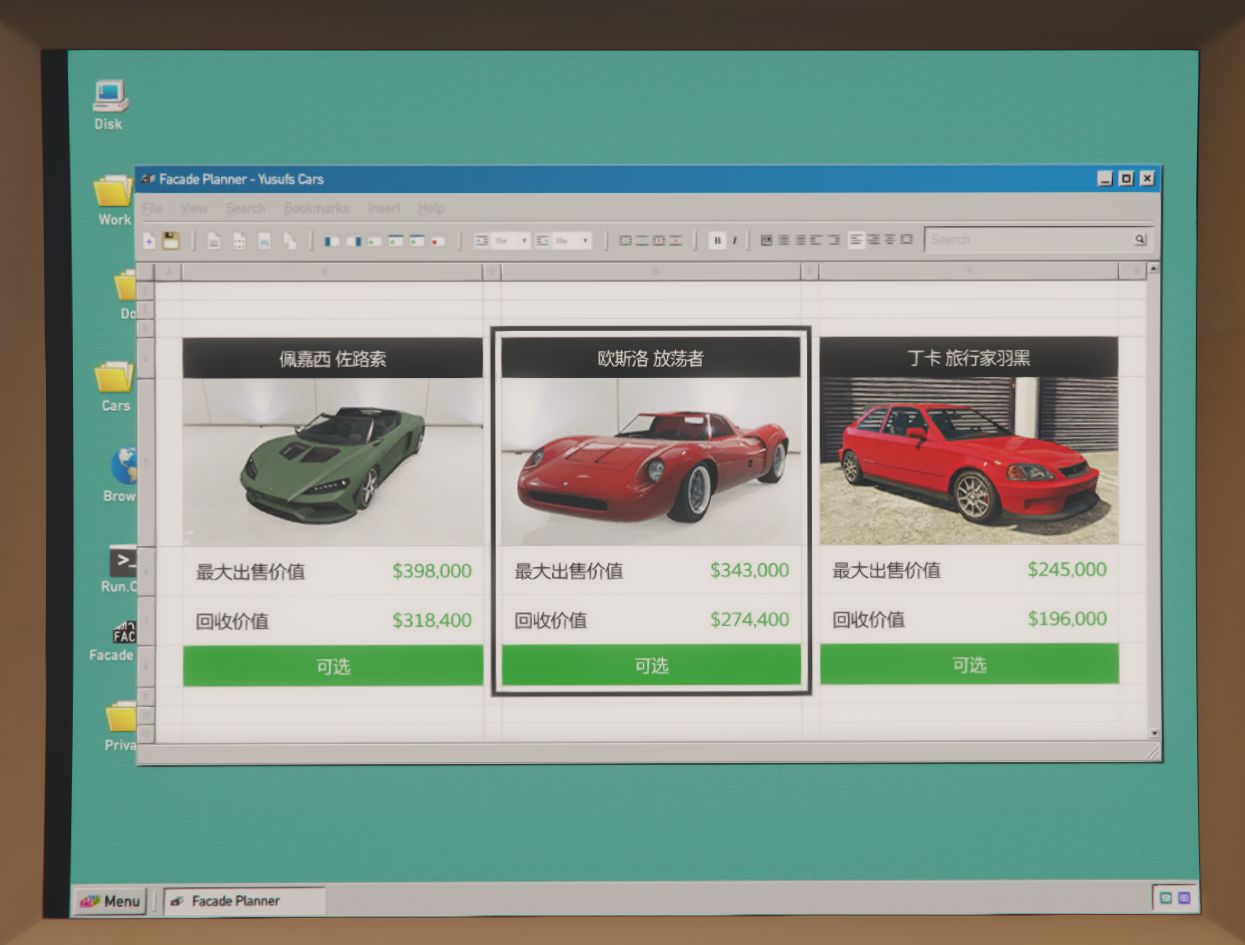1245x945 pixels.
Task: Click the 欧斯洛 放荡者 title header
Action: coord(651,358)
